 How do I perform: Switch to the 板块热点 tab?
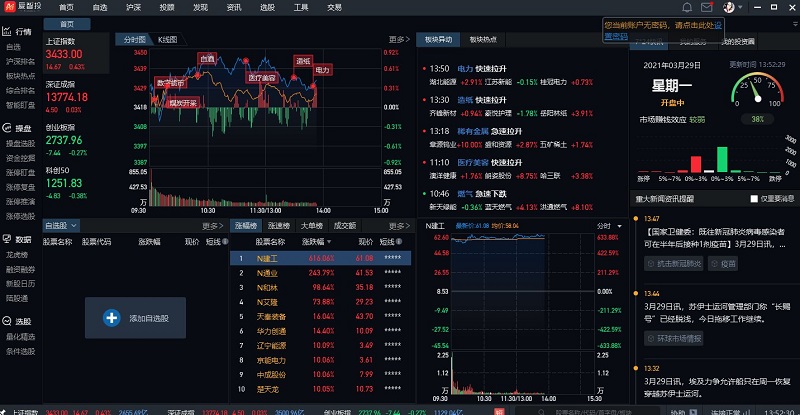pyautogui.click(x=483, y=39)
